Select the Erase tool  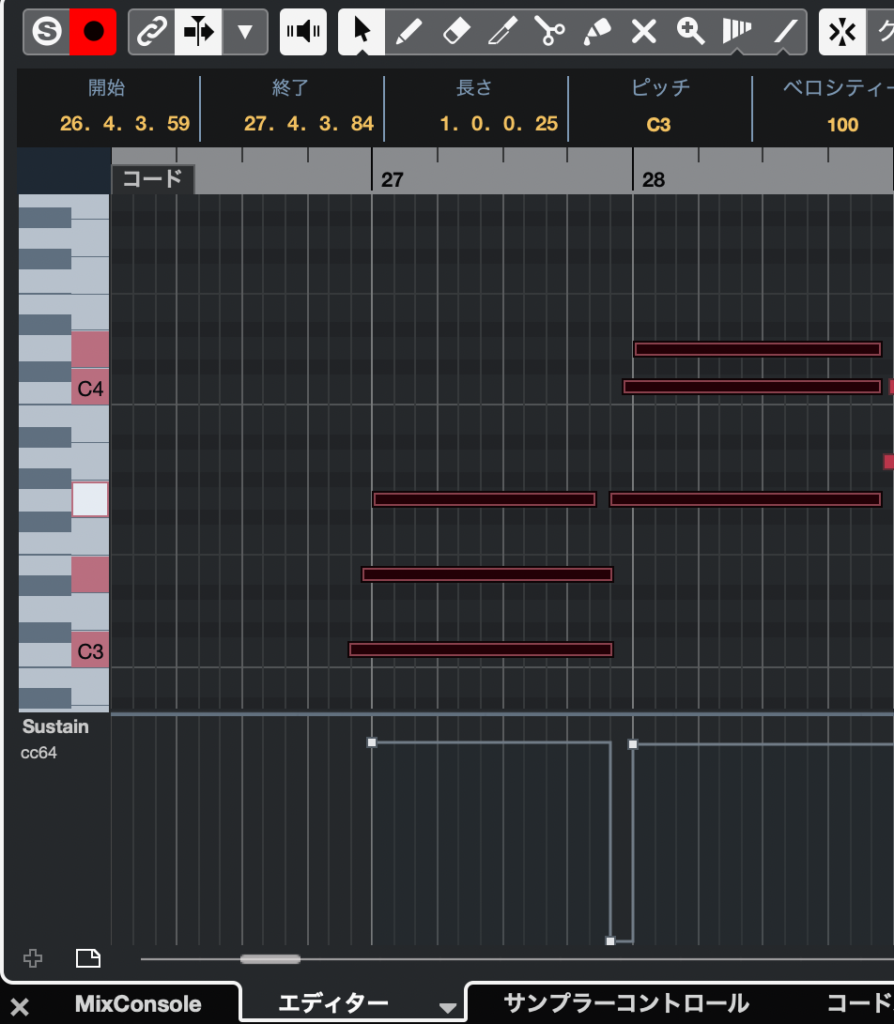(x=455, y=32)
